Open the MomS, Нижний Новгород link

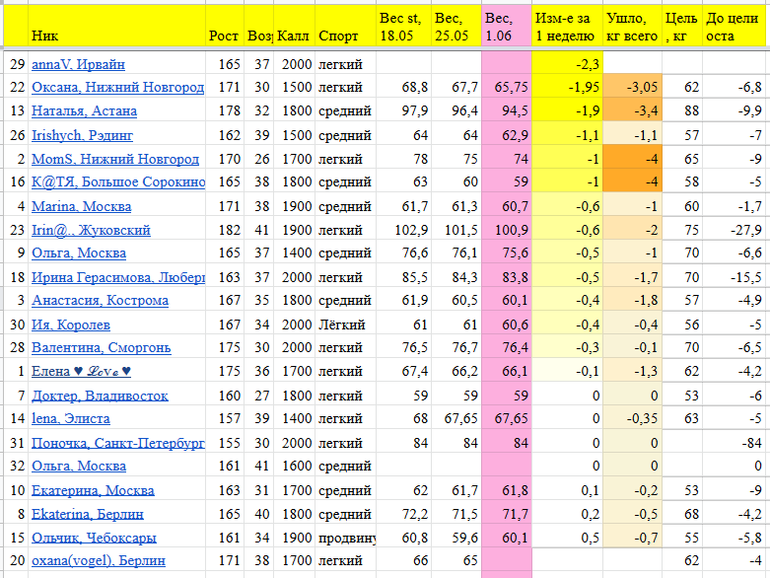coord(115,159)
